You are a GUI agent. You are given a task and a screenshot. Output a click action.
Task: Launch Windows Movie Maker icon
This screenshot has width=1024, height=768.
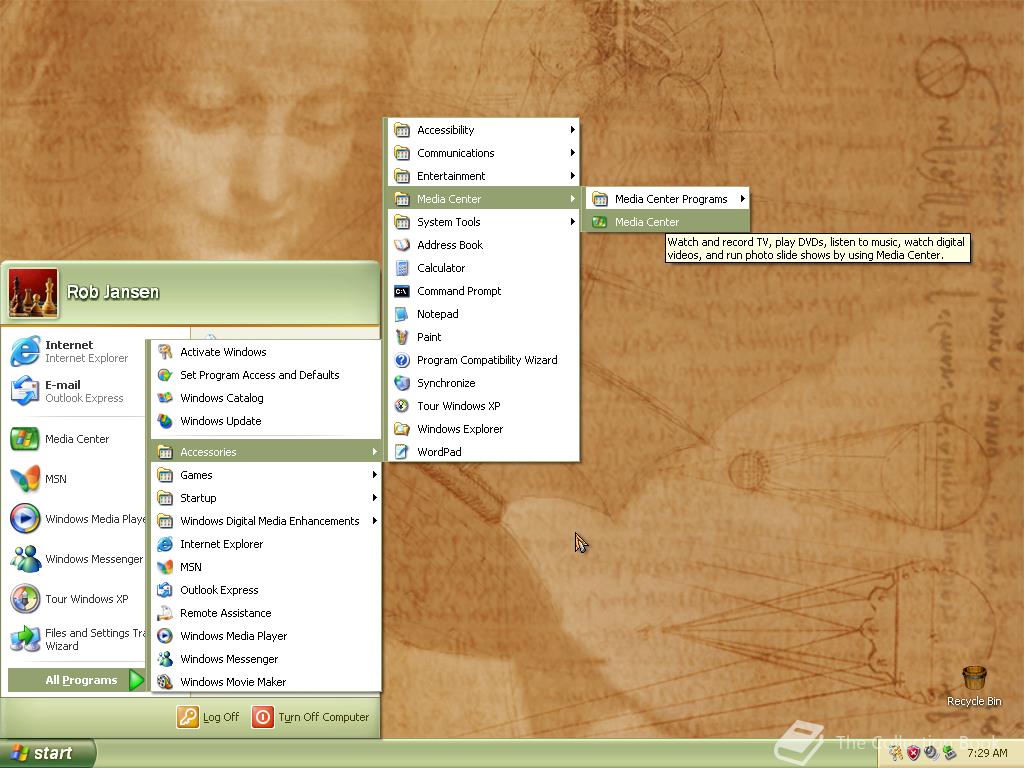pos(165,682)
